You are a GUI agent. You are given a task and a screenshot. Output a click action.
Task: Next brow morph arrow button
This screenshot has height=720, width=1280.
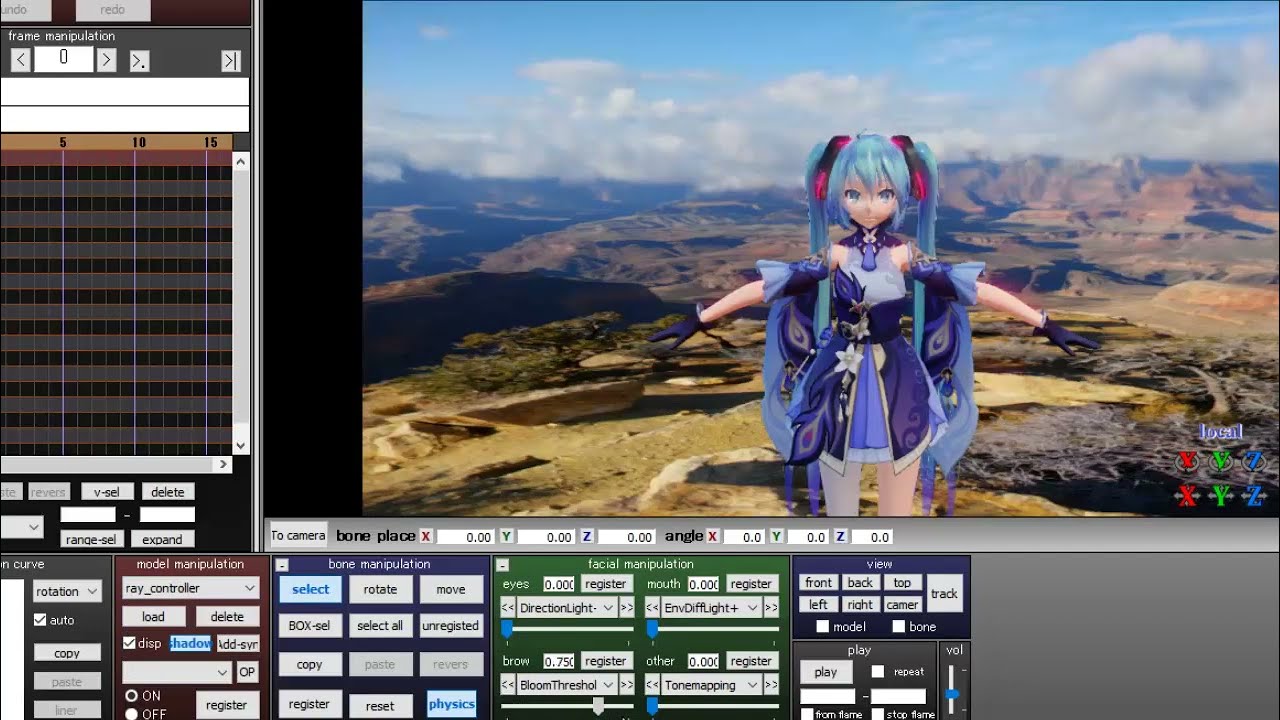[627, 685]
